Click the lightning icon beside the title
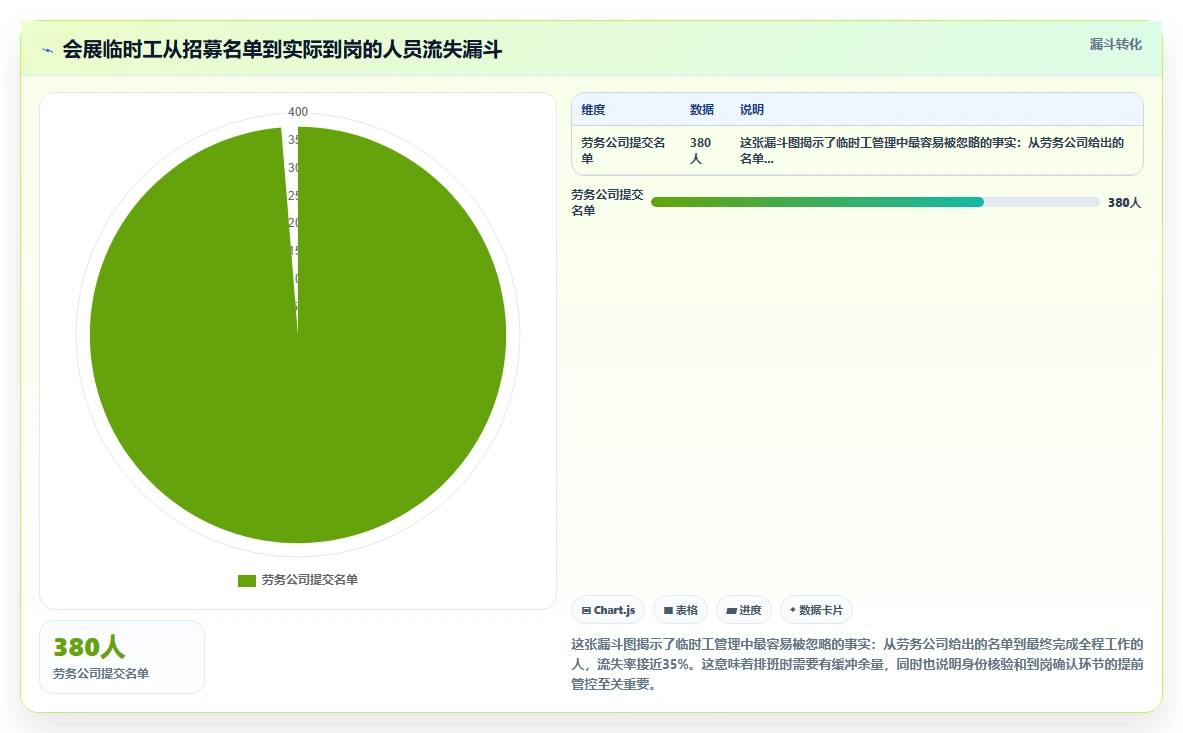The height and width of the screenshot is (733, 1183). (48, 51)
